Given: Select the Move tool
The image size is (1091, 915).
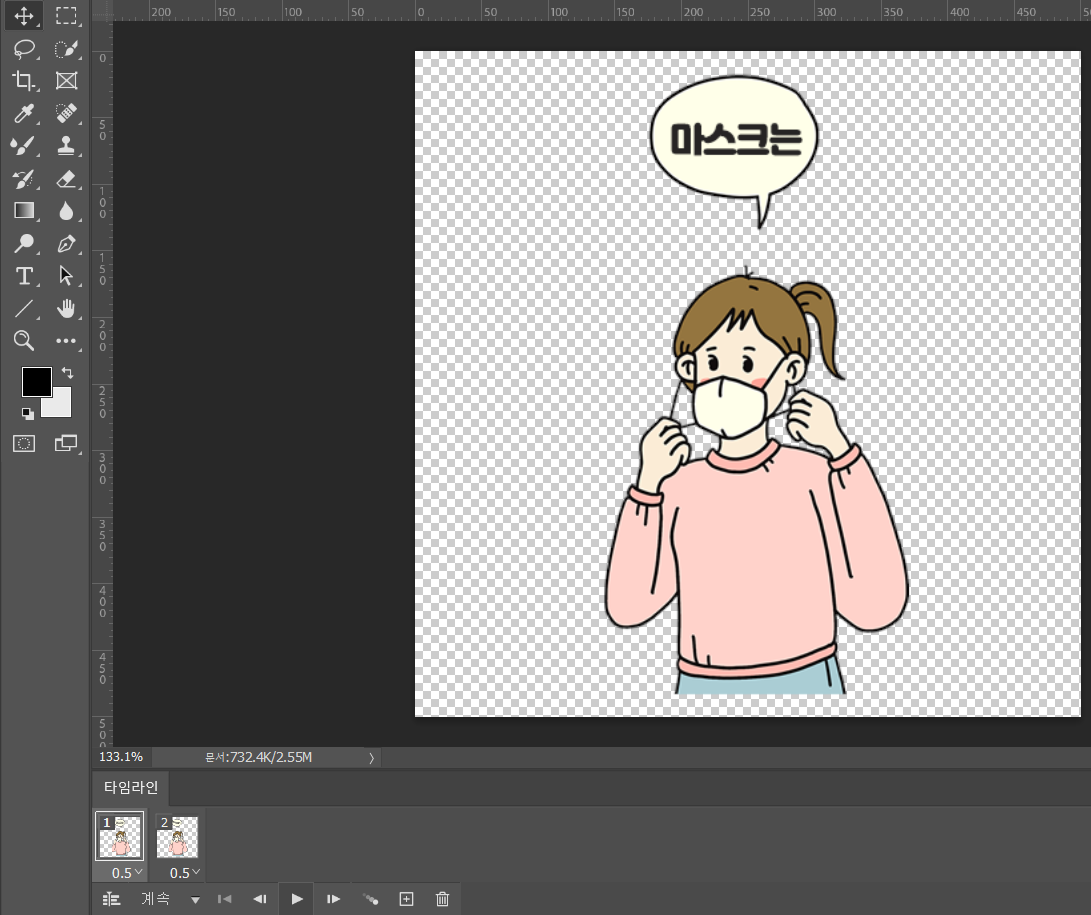Looking at the screenshot, I should 24,15.
